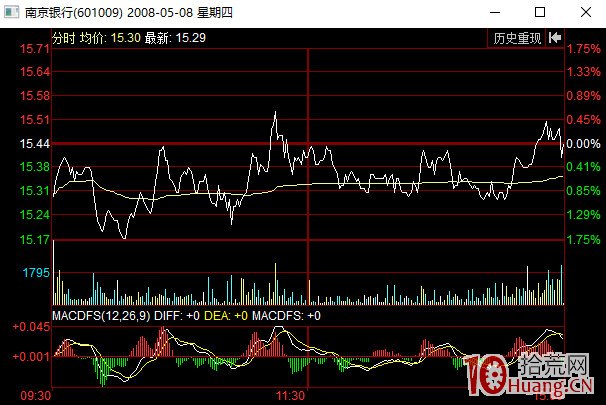Screen dimensions: 606x405
Task: Minimize the 南京银行 chart window
Action: 494,13
